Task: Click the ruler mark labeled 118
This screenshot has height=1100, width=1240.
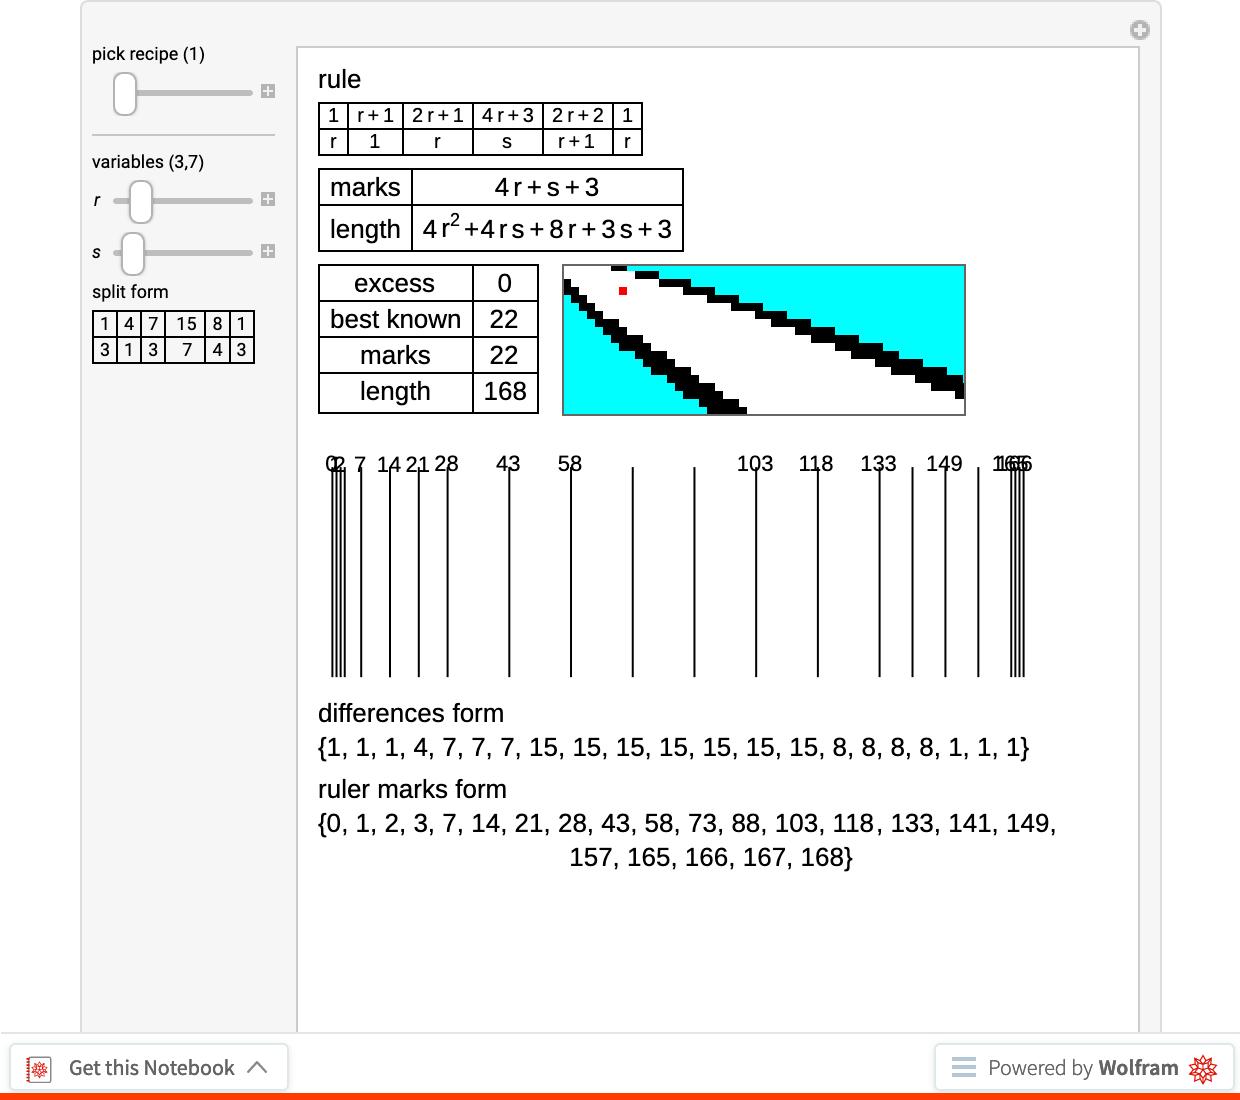Action: [816, 464]
